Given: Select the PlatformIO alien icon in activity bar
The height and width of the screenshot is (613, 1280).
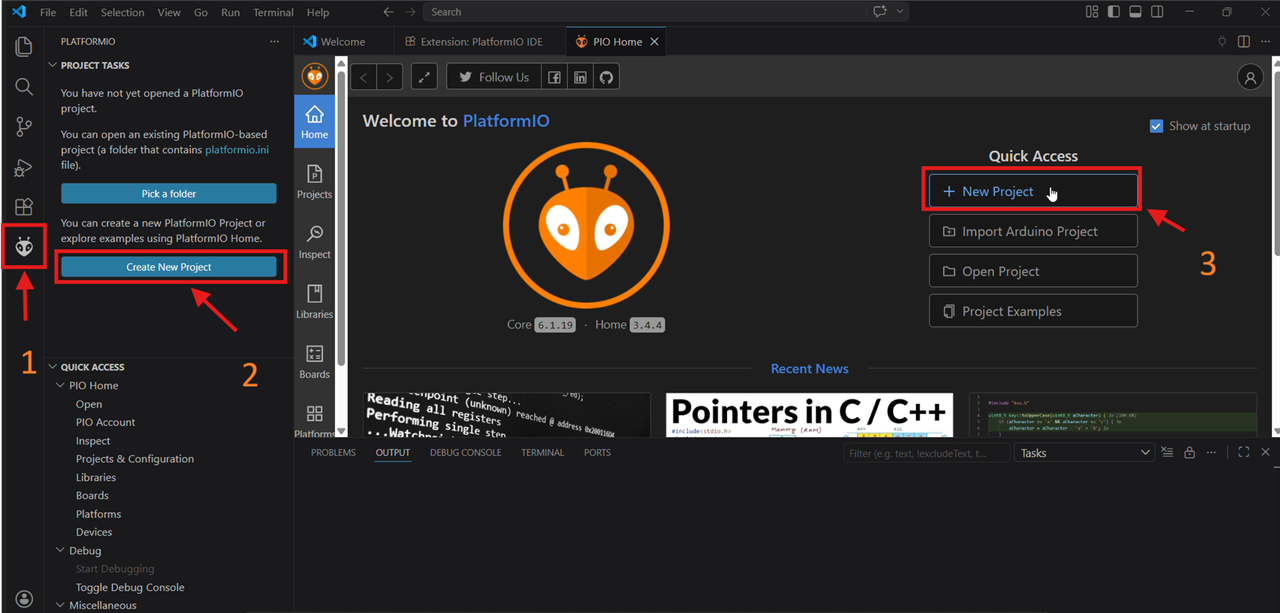Looking at the screenshot, I should pos(24,247).
